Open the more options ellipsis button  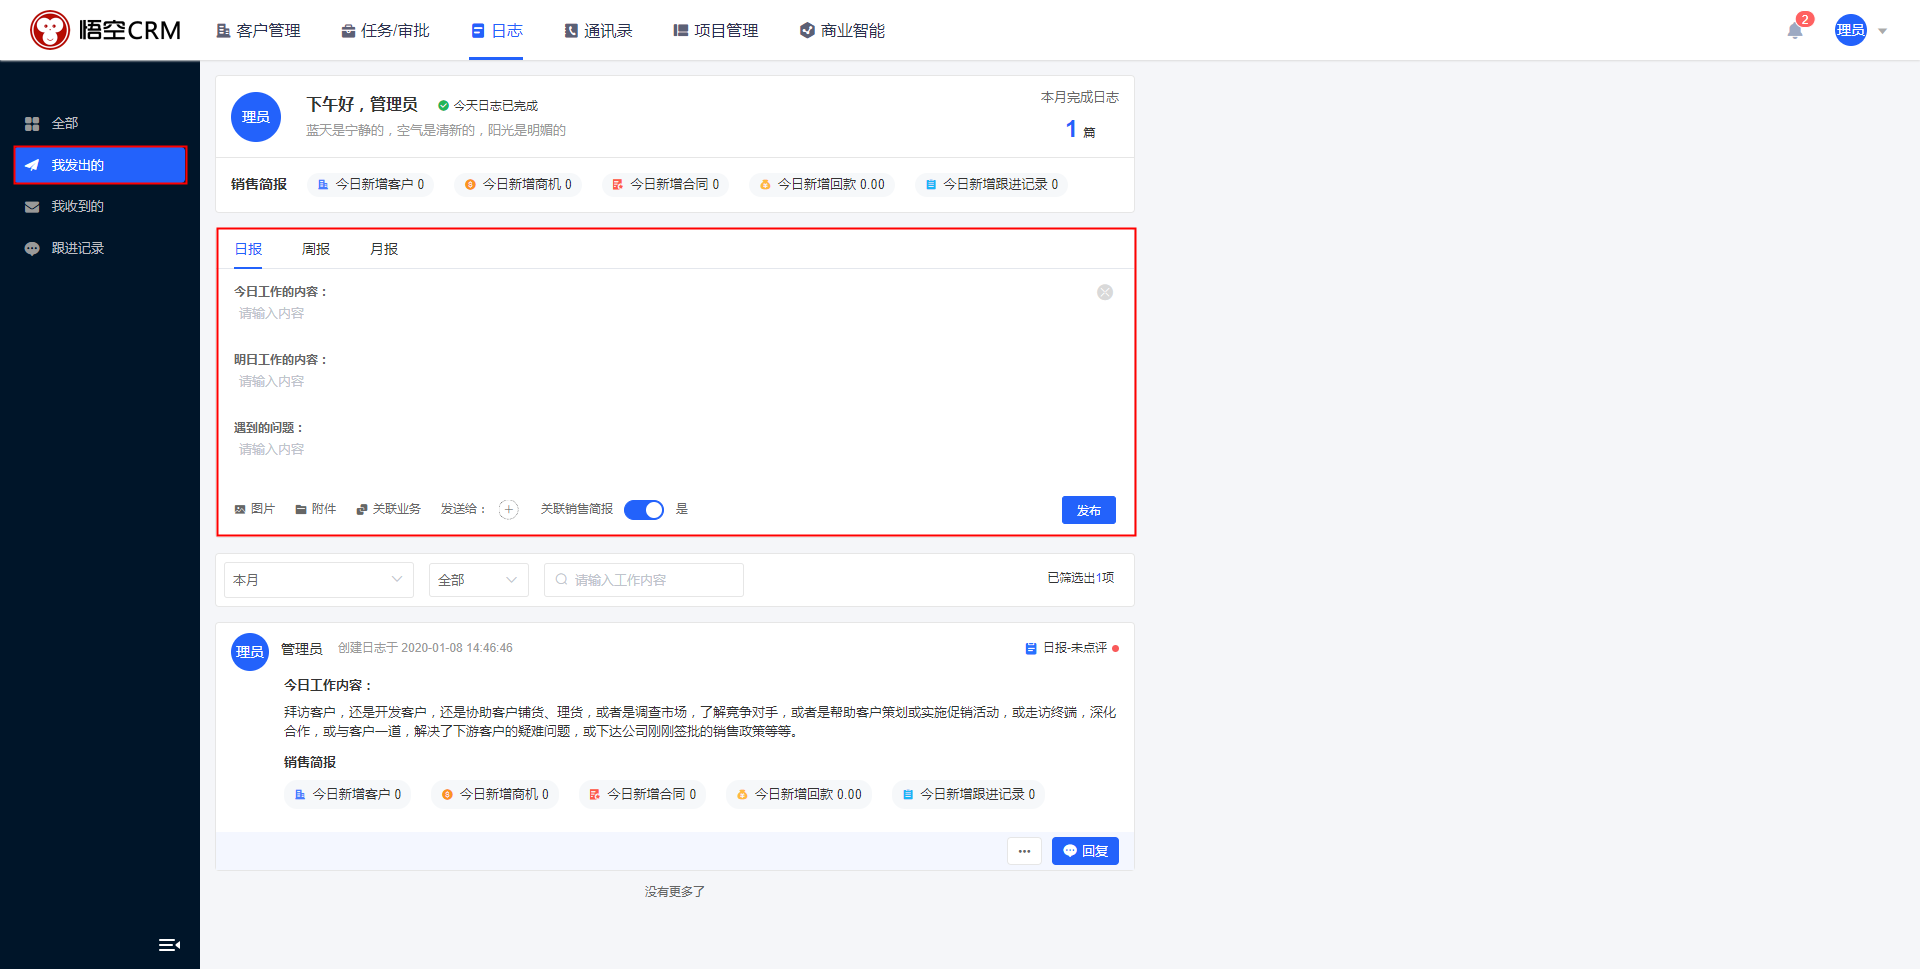pos(1024,851)
